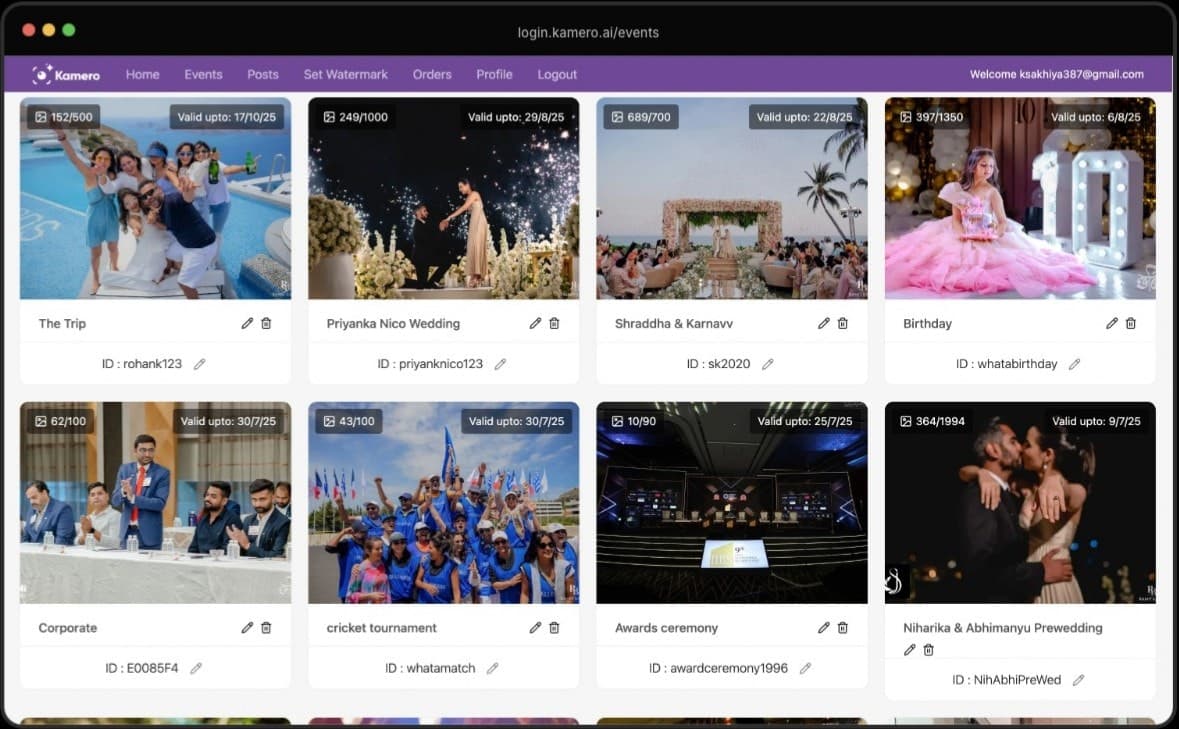Switch to the Set Watermark tab

pyautogui.click(x=345, y=74)
